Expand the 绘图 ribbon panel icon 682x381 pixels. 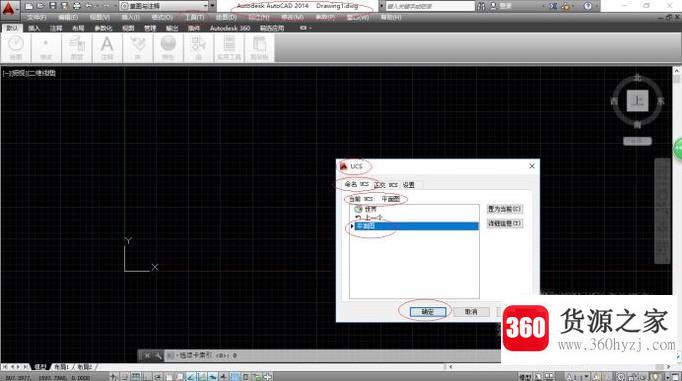click(16, 48)
